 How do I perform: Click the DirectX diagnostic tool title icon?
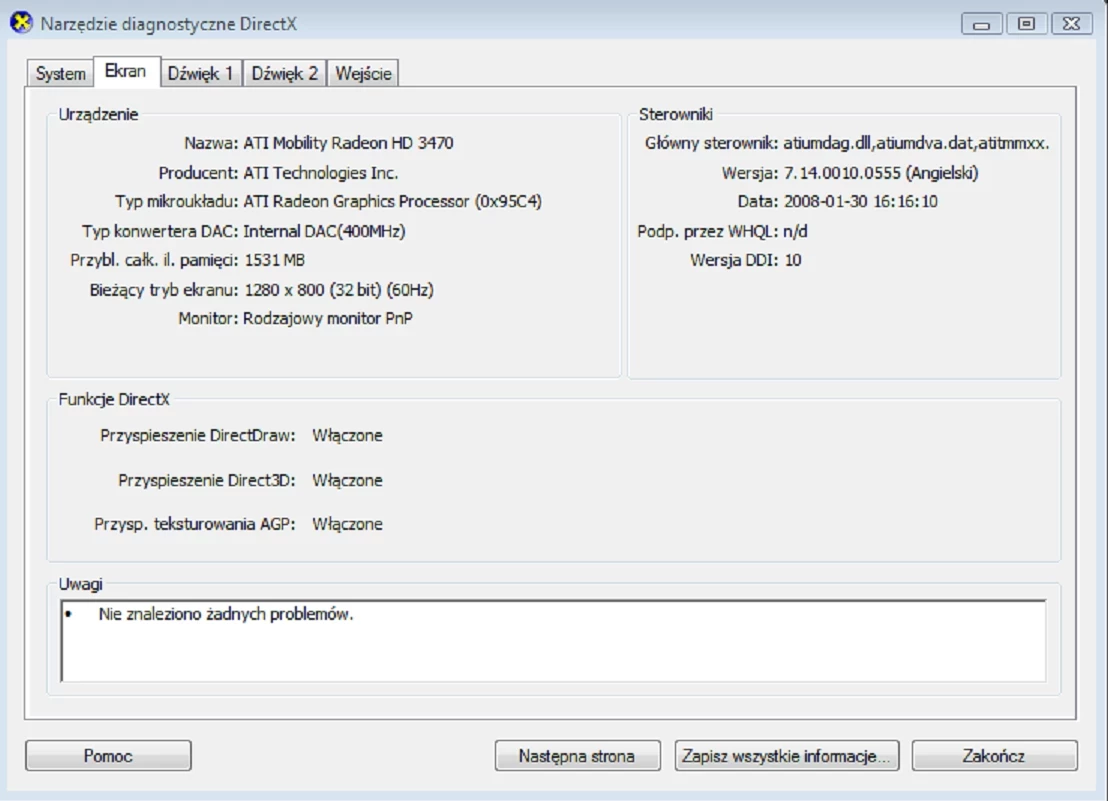[21, 23]
